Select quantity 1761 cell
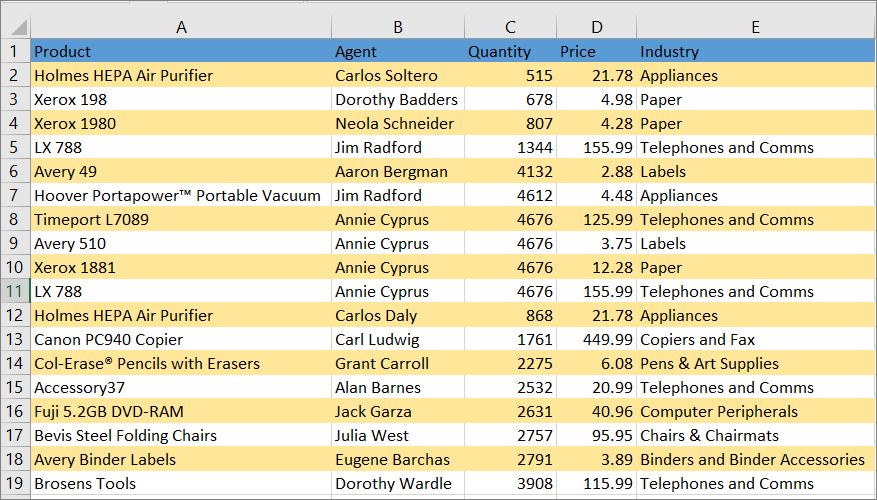877x500 pixels. pyautogui.click(x=510, y=339)
